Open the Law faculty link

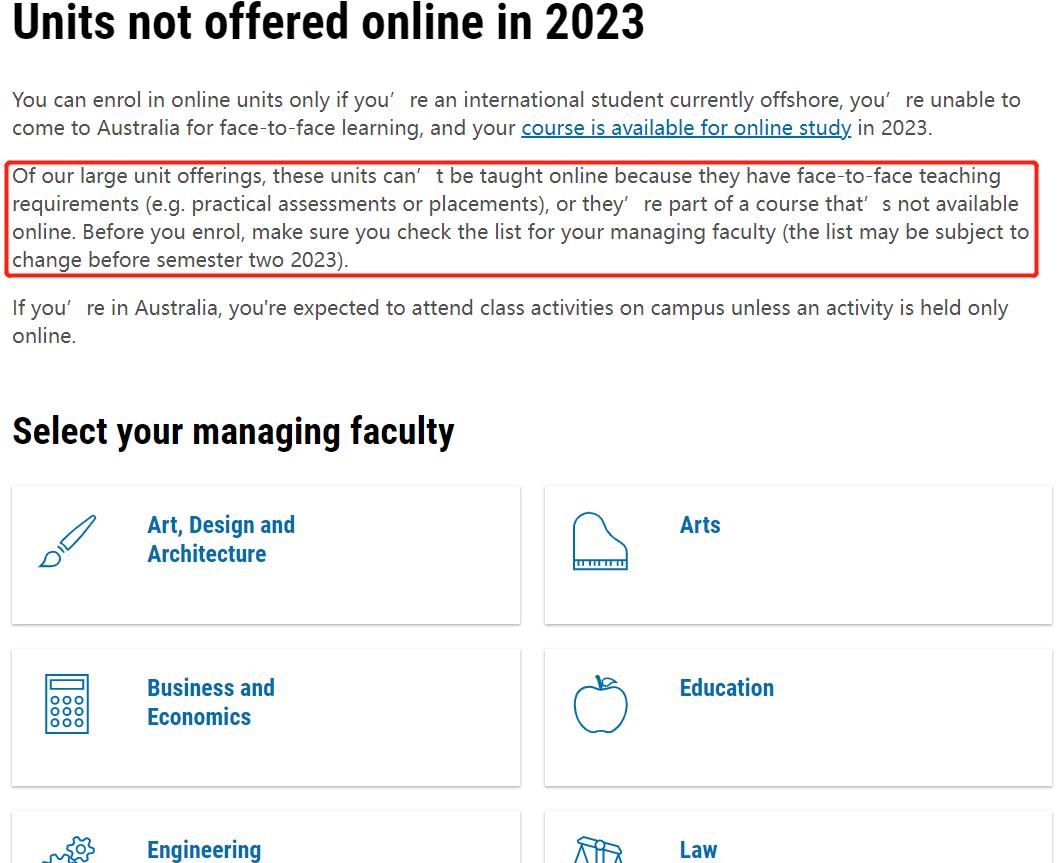pos(700,850)
